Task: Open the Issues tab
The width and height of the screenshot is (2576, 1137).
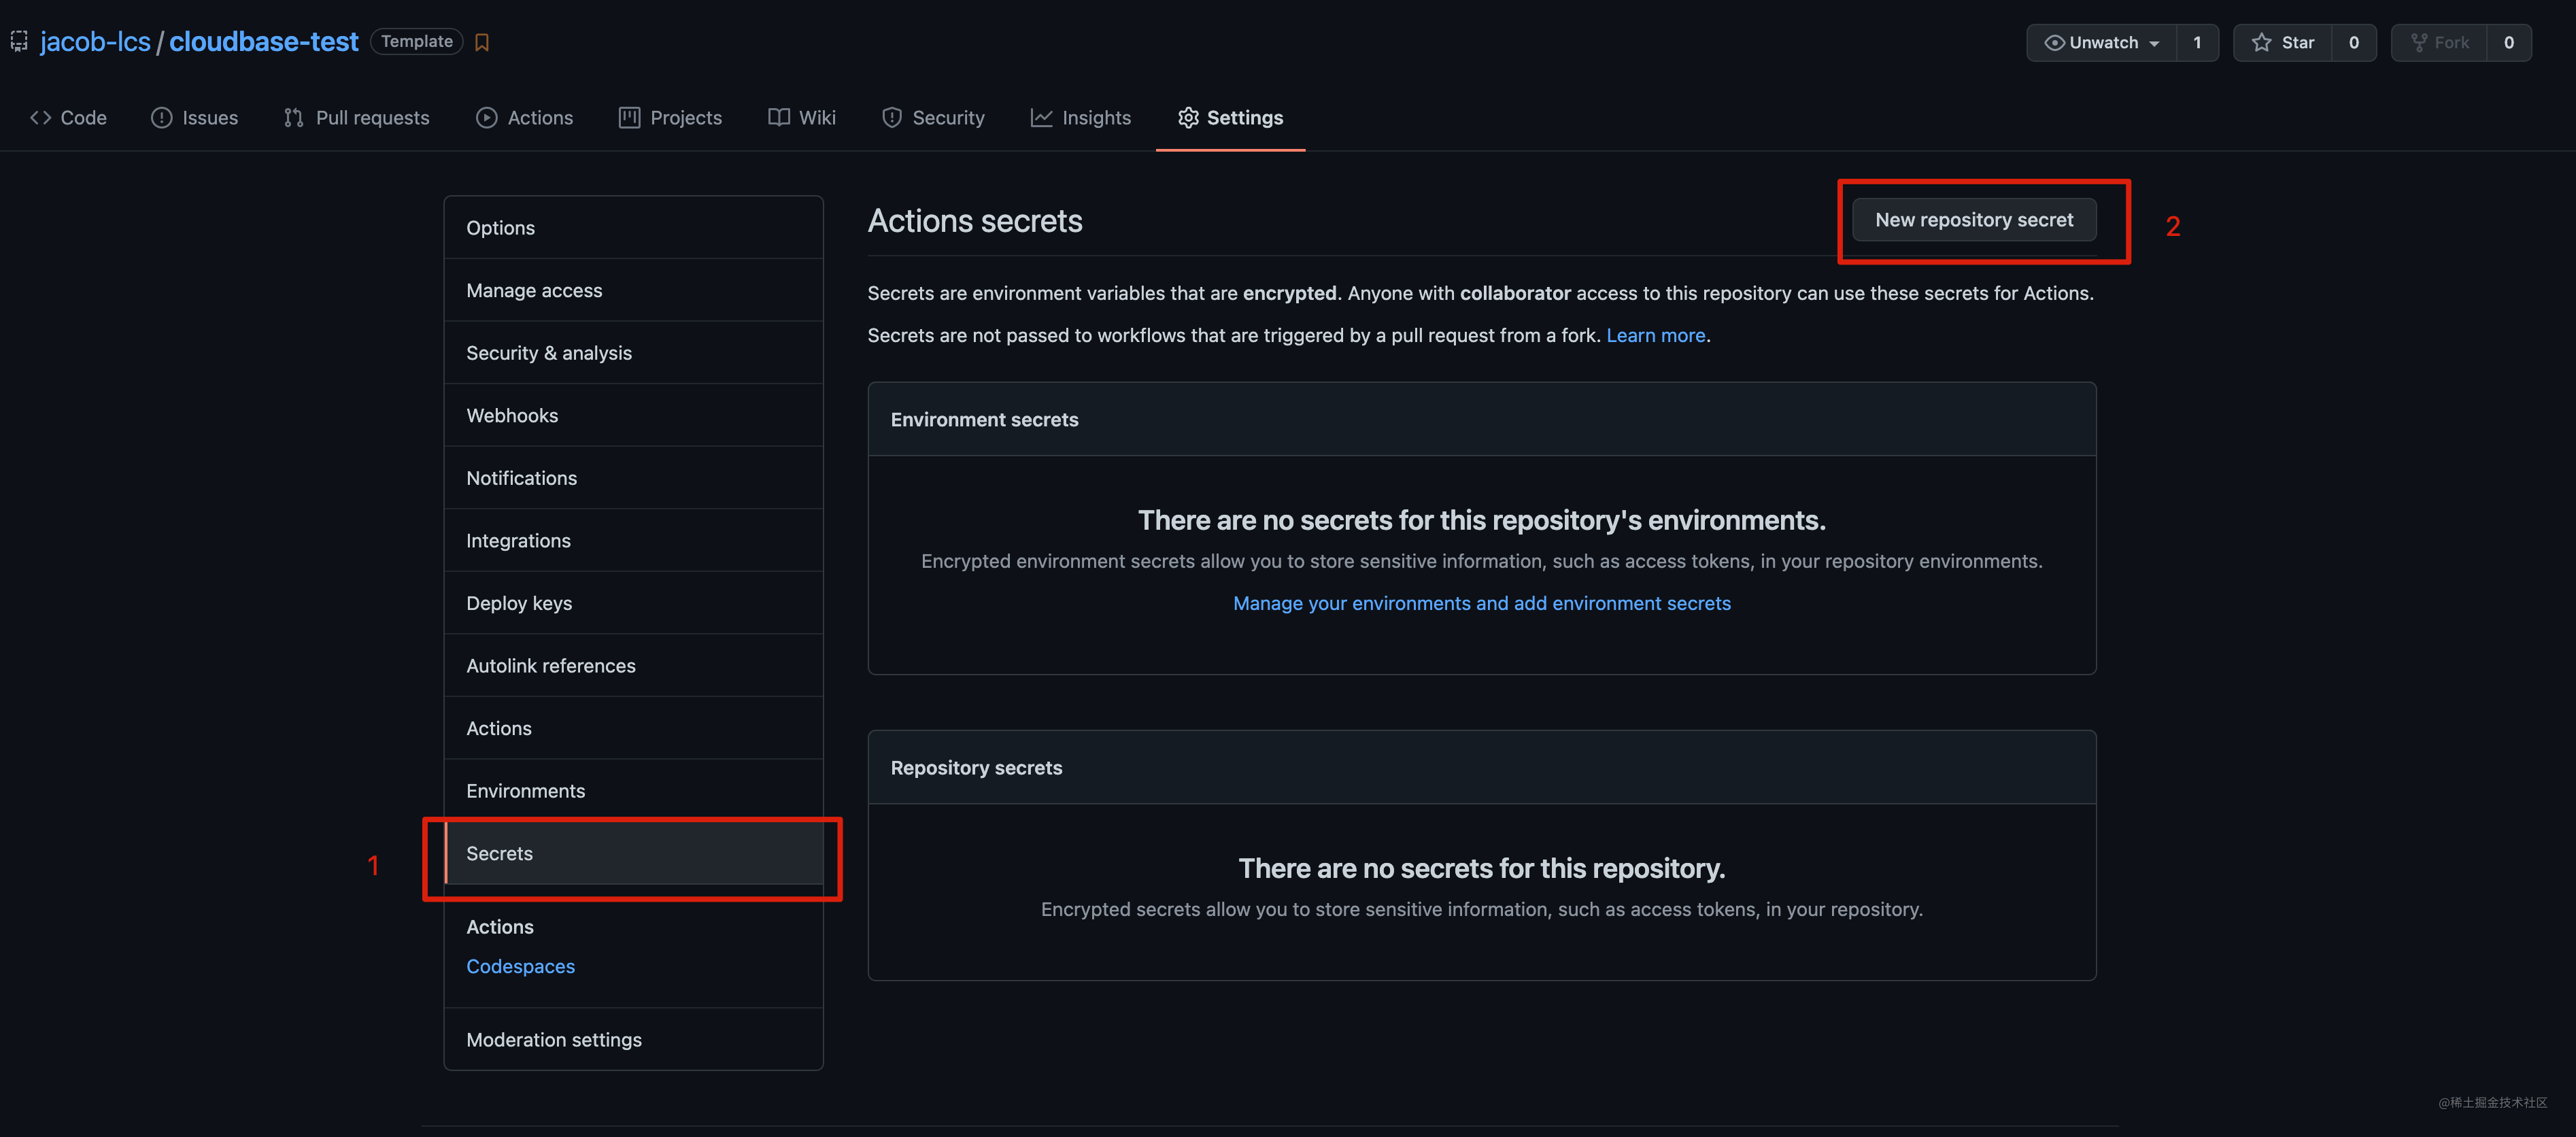Action: coord(195,118)
